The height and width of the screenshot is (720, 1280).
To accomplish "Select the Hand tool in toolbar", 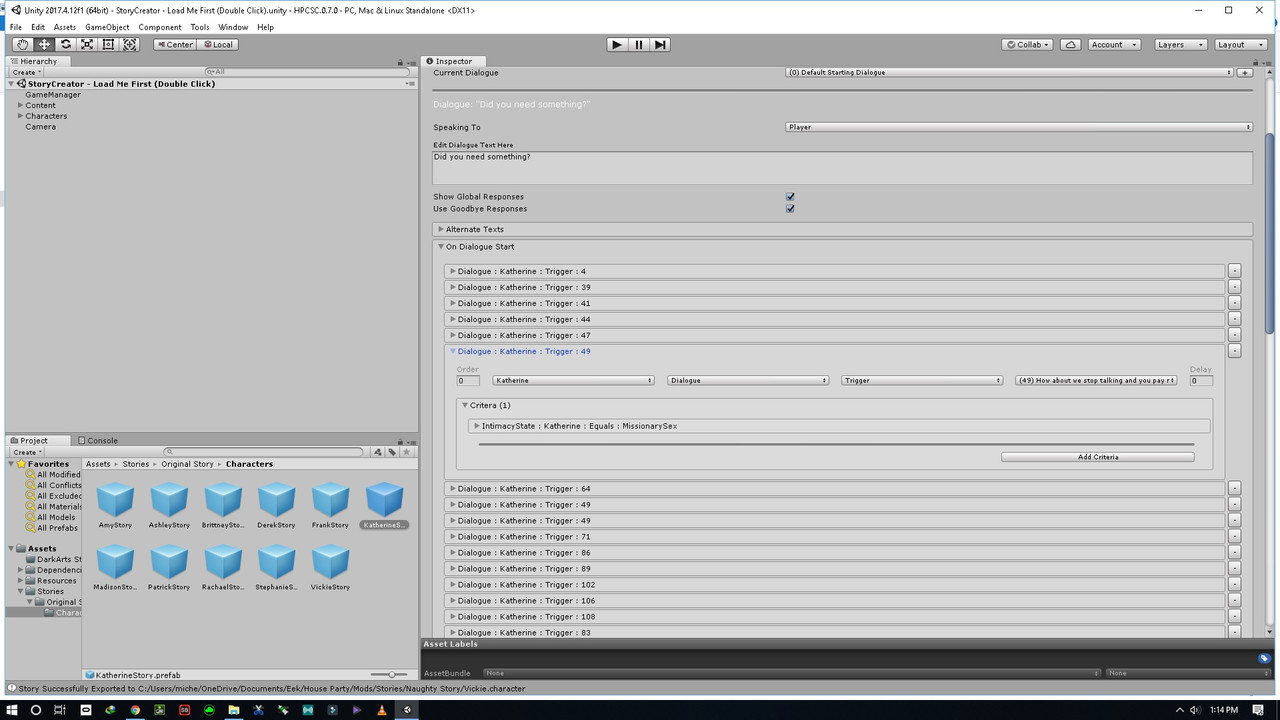I will (x=22, y=44).
